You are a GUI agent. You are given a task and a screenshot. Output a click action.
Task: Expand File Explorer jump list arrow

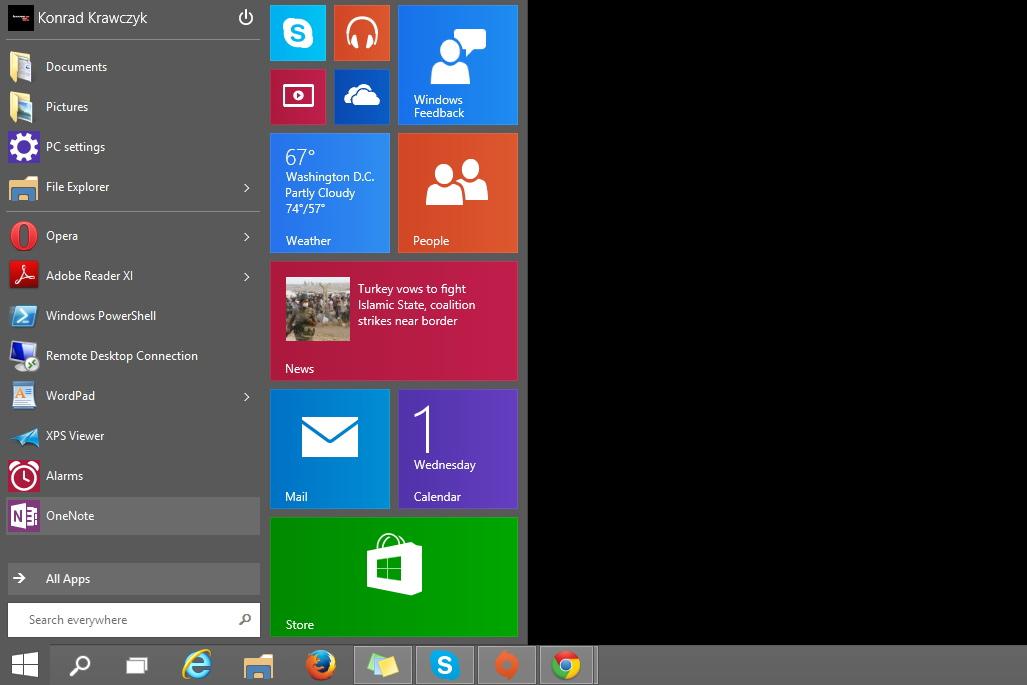(x=247, y=188)
